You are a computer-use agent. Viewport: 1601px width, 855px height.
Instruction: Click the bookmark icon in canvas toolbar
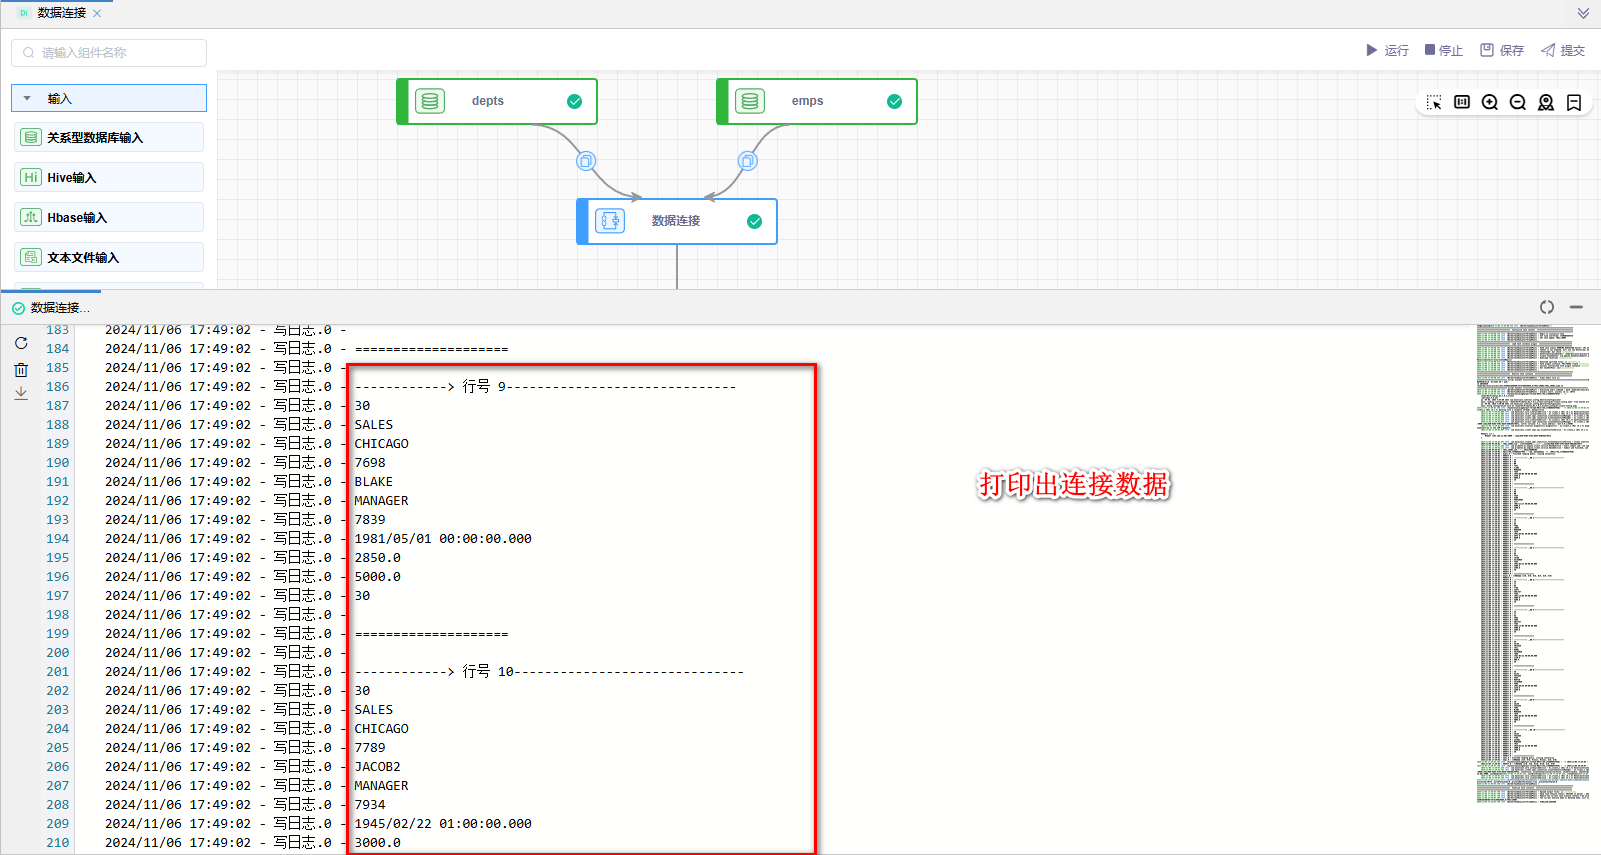click(x=1574, y=103)
